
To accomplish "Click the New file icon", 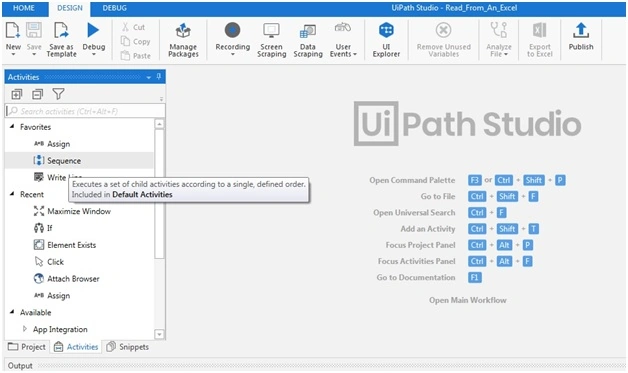I will (13, 30).
